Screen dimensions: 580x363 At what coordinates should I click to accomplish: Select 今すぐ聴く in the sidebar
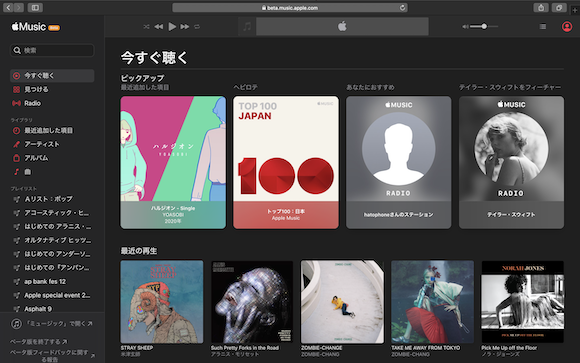pos(52,75)
